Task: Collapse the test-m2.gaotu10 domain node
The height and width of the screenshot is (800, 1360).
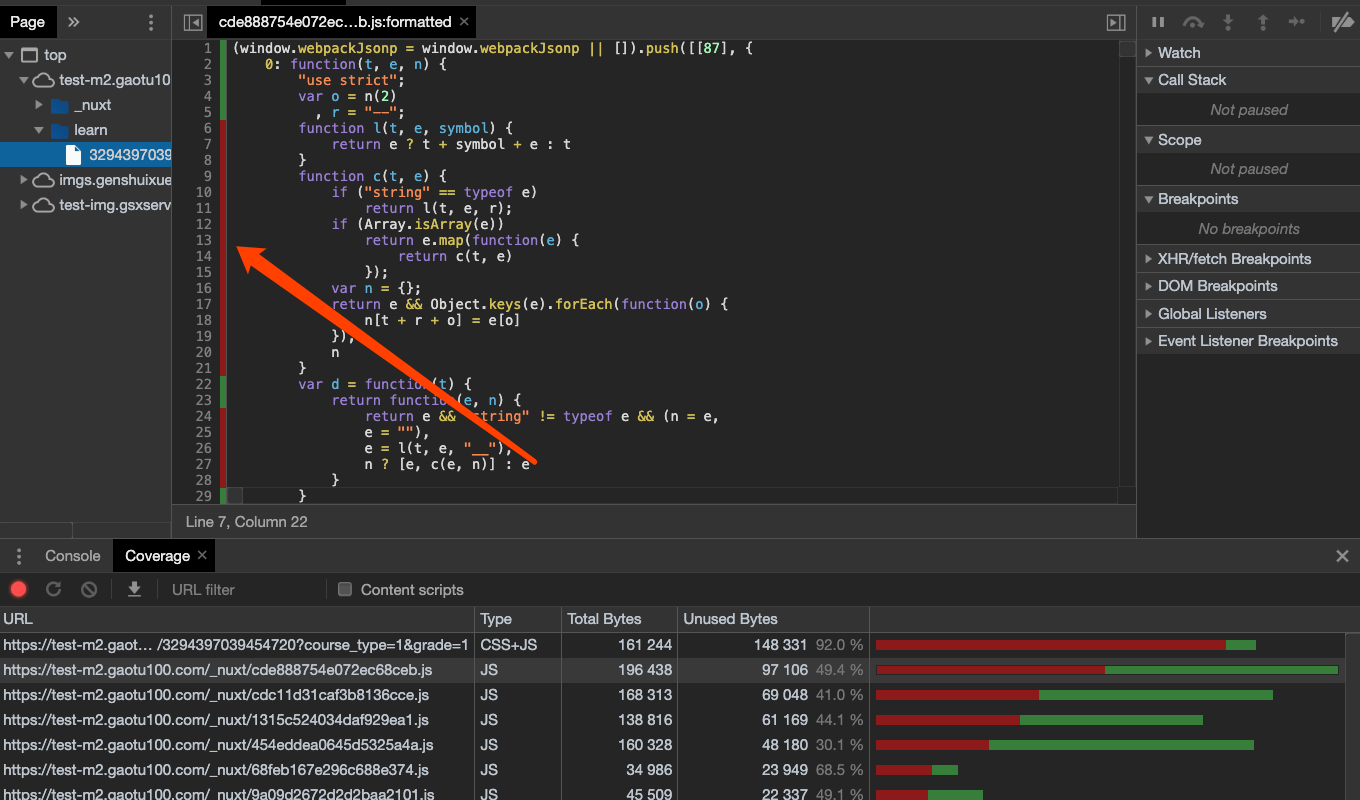Action: pyautogui.click(x=24, y=80)
